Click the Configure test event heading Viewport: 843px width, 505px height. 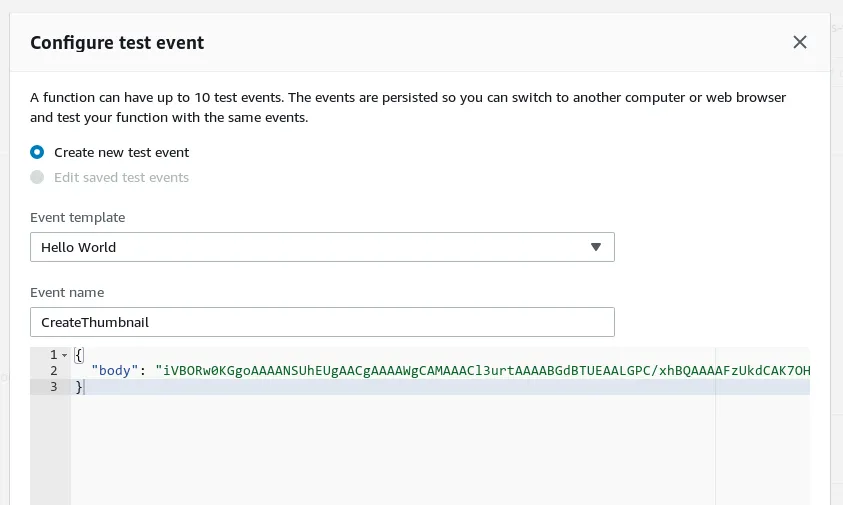(x=117, y=42)
